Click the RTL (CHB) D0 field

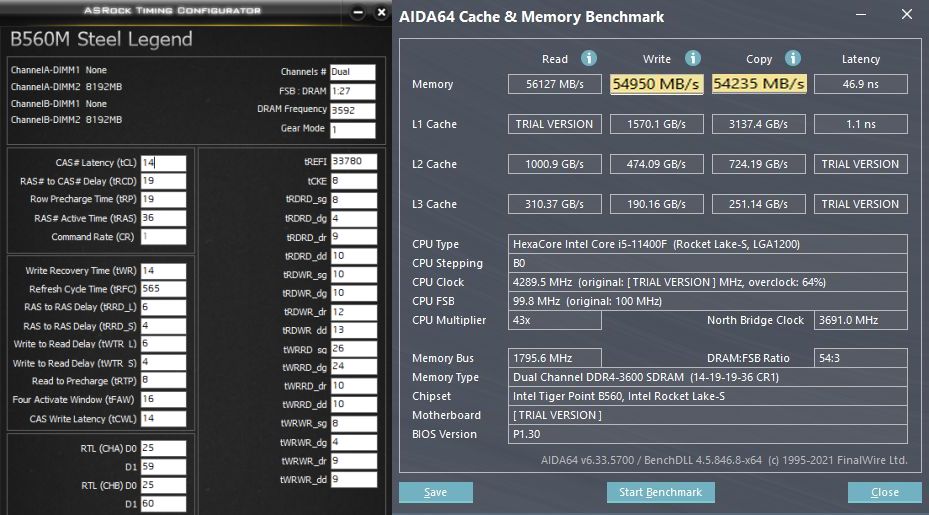(163, 485)
